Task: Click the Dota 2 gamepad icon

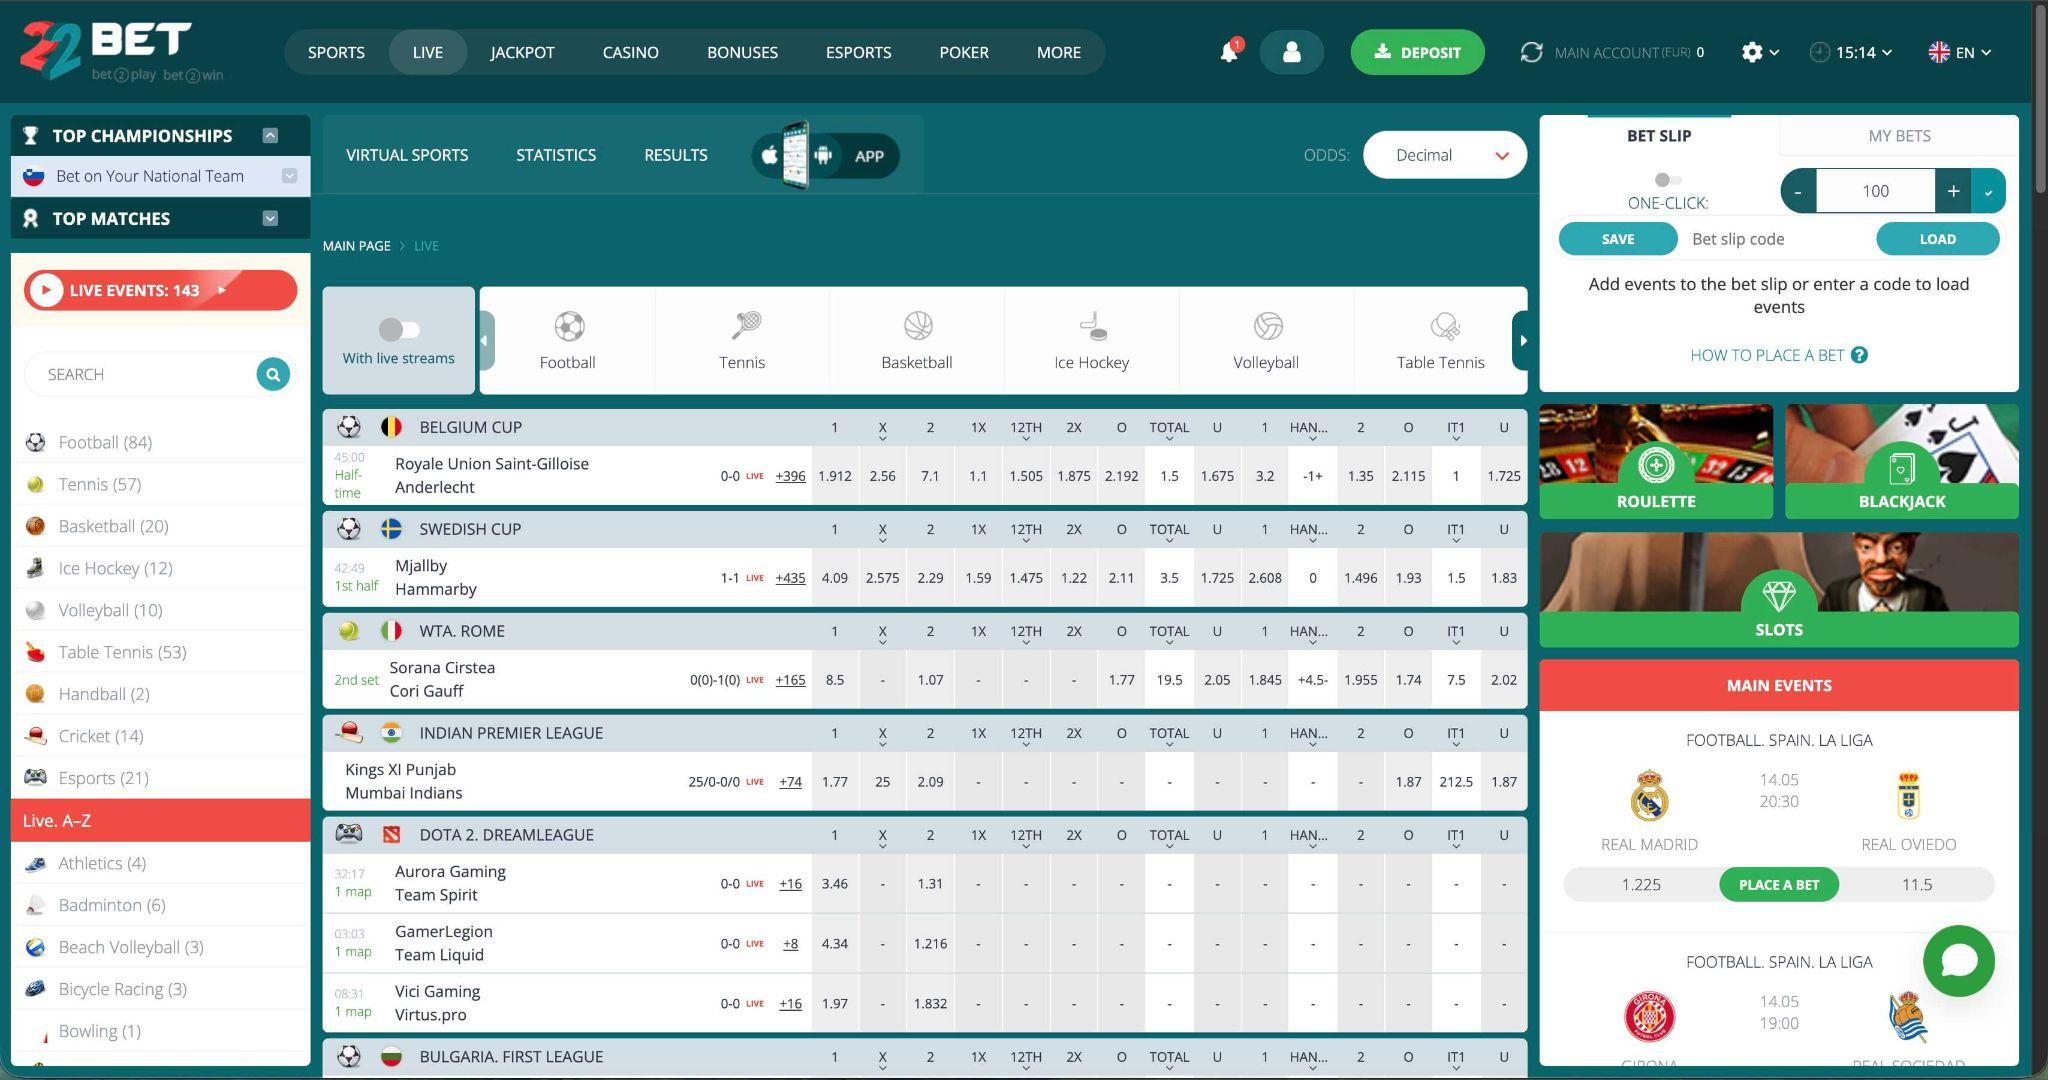Action: point(348,834)
